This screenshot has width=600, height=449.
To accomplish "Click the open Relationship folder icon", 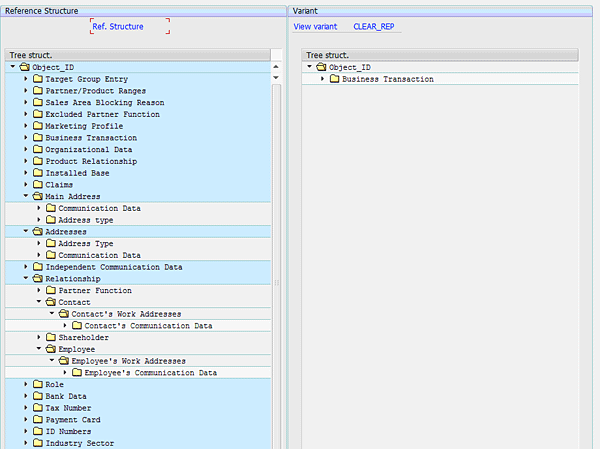I will pos(38,279).
